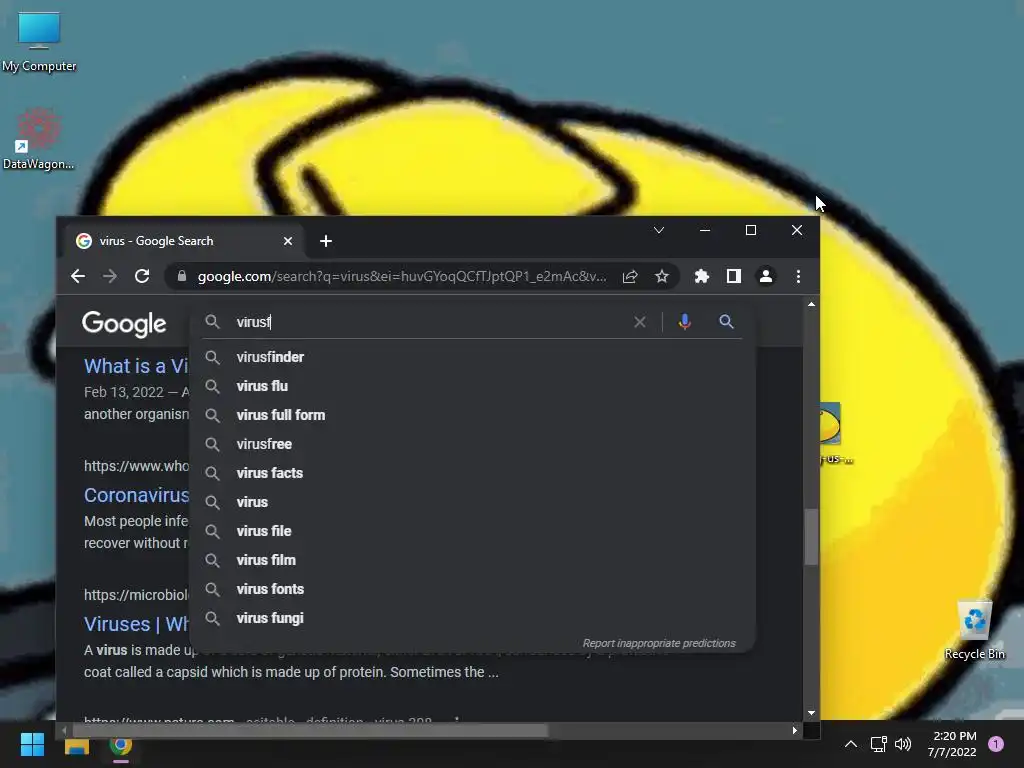This screenshot has width=1024, height=768.
Task: Click the scrollbar down arrow
Action: click(x=811, y=713)
